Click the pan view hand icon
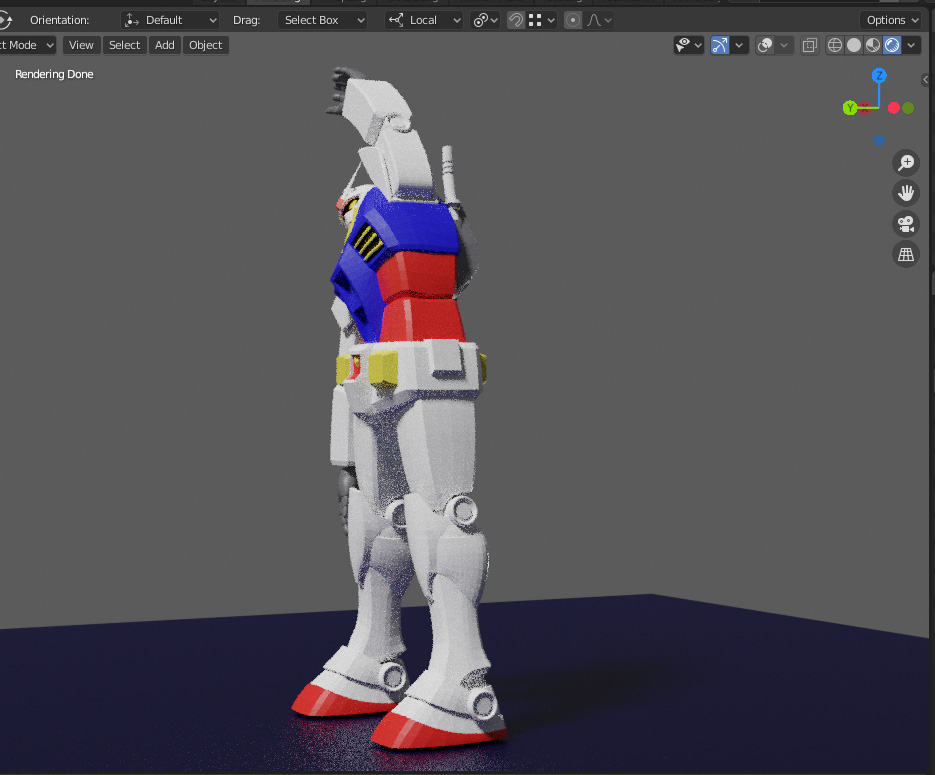Image resolution: width=935 pixels, height=775 pixels. point(906,193)
